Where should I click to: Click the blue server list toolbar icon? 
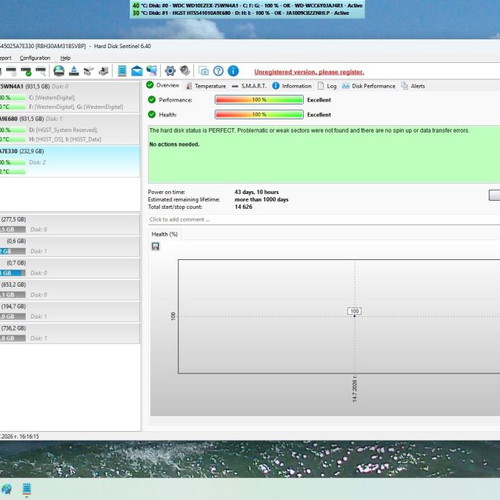coord(122,71)
